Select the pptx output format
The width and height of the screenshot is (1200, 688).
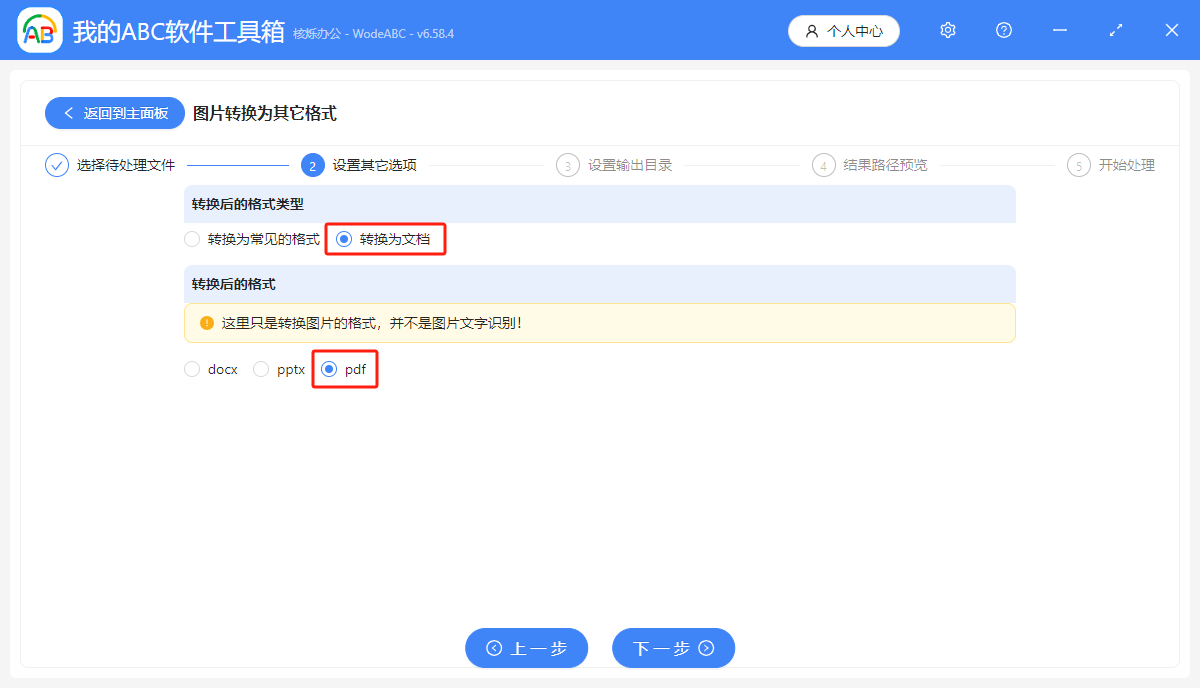click(x=260, y=369)
